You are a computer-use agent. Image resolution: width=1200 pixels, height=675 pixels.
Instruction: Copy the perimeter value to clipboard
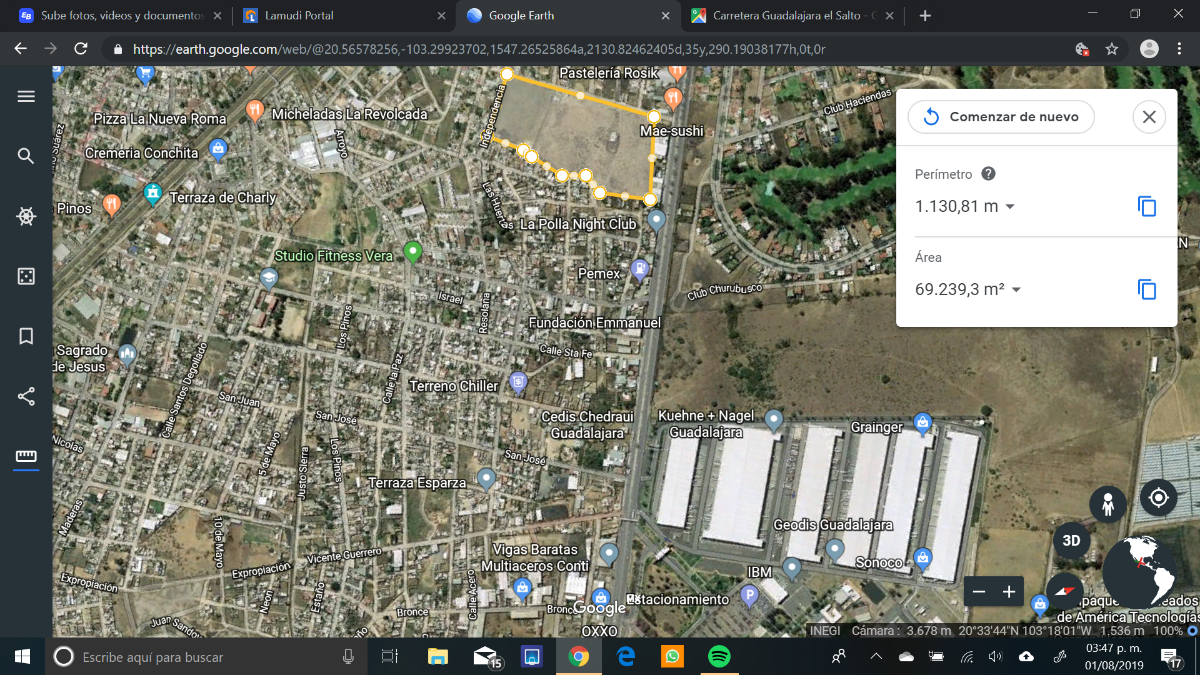click(1147, 207)
